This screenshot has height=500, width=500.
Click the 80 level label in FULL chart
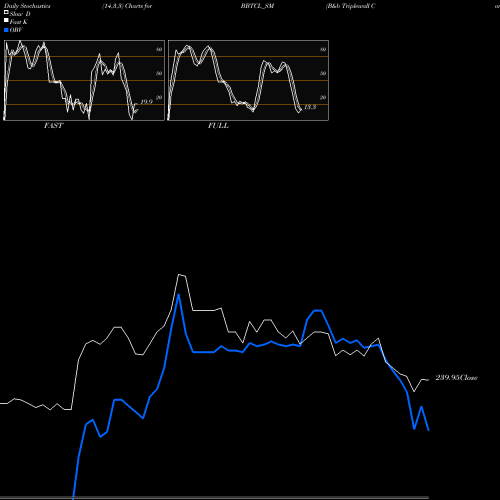pyautogui.click(x=323, y=50)
